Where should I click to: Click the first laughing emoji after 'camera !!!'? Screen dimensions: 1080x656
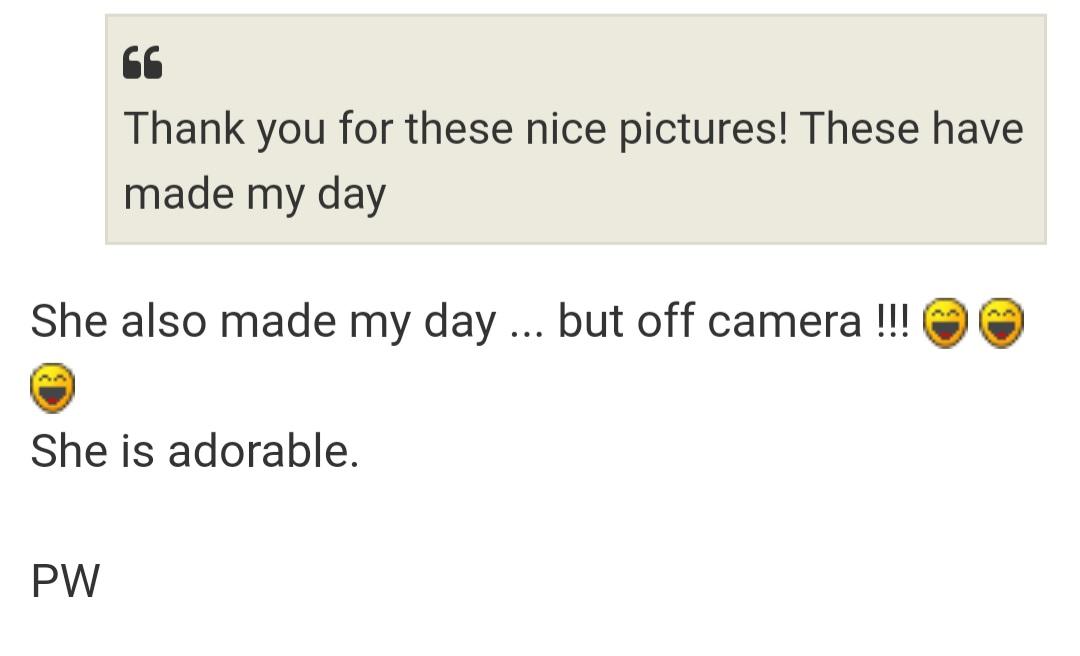point(942,324)
